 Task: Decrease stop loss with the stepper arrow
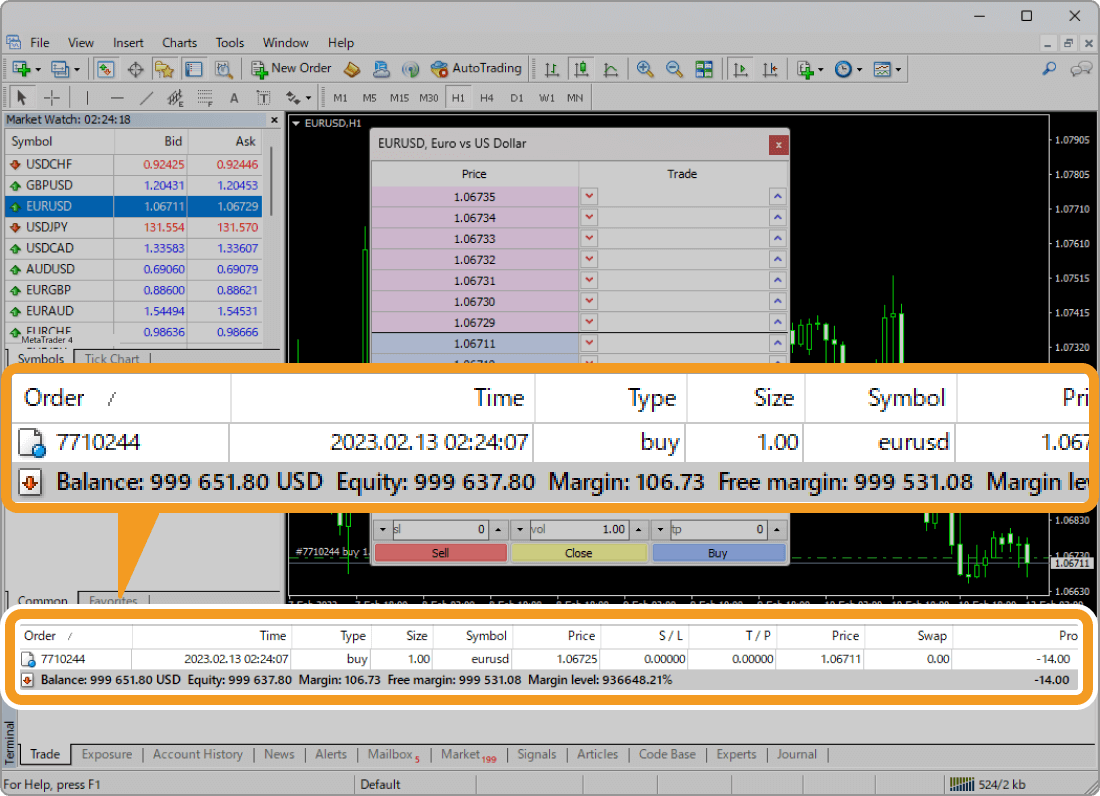click(383, 529)
